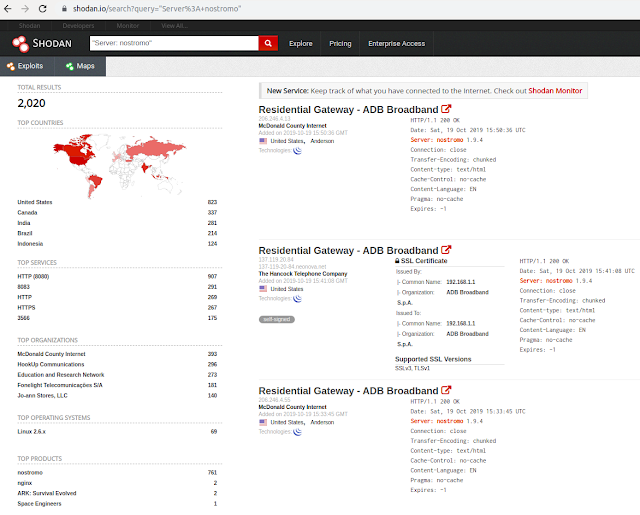The height and width of the screenshot is (515, 640).
Task: Click the world map of top countries
Action: coord(119,166)
